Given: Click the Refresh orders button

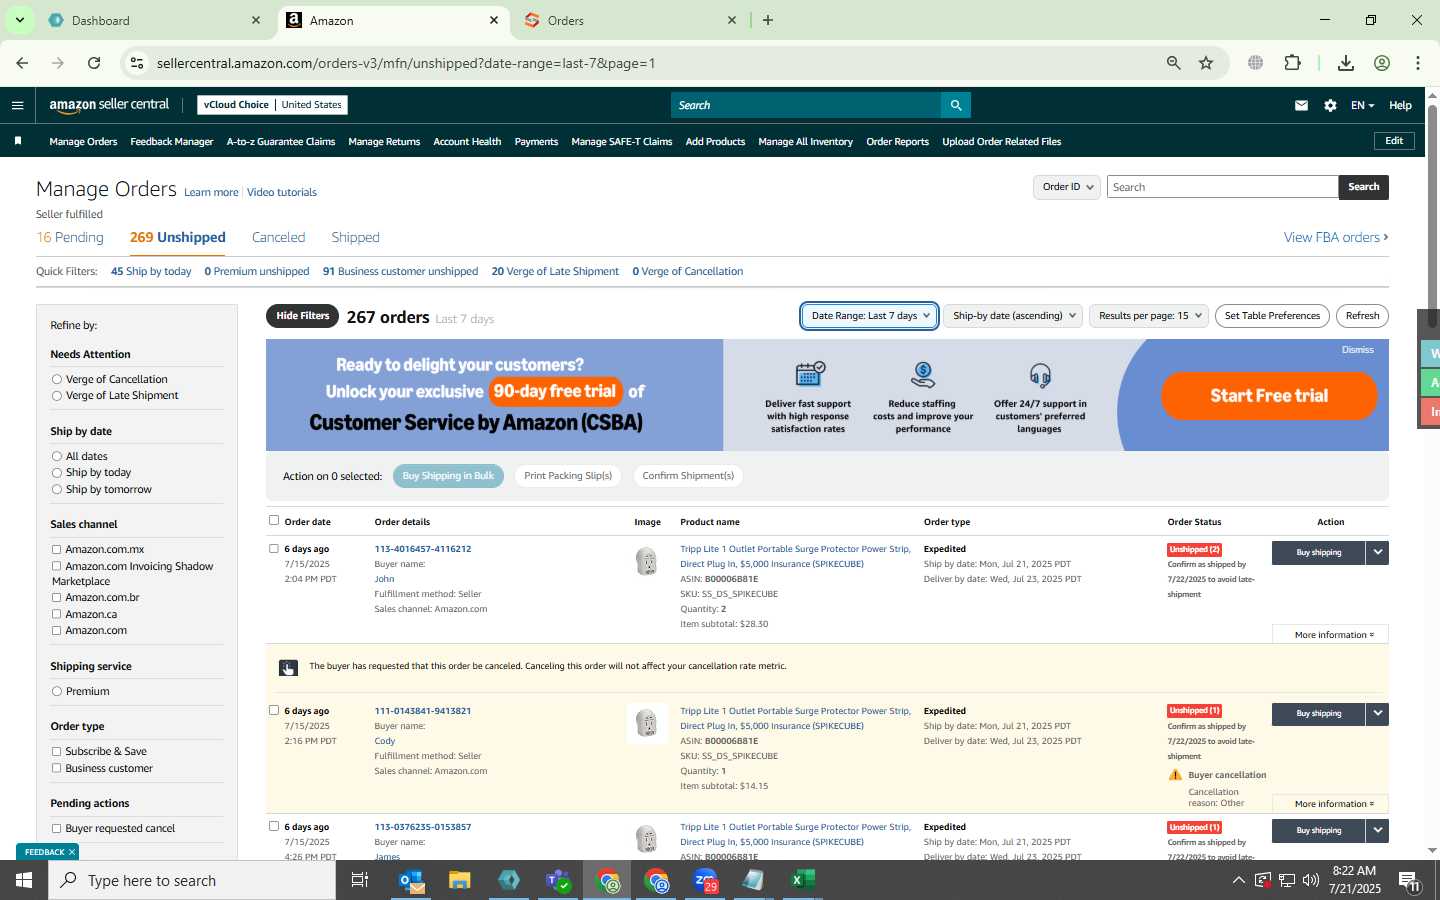Looking at the screenshot, I should tap(1362, 316).
